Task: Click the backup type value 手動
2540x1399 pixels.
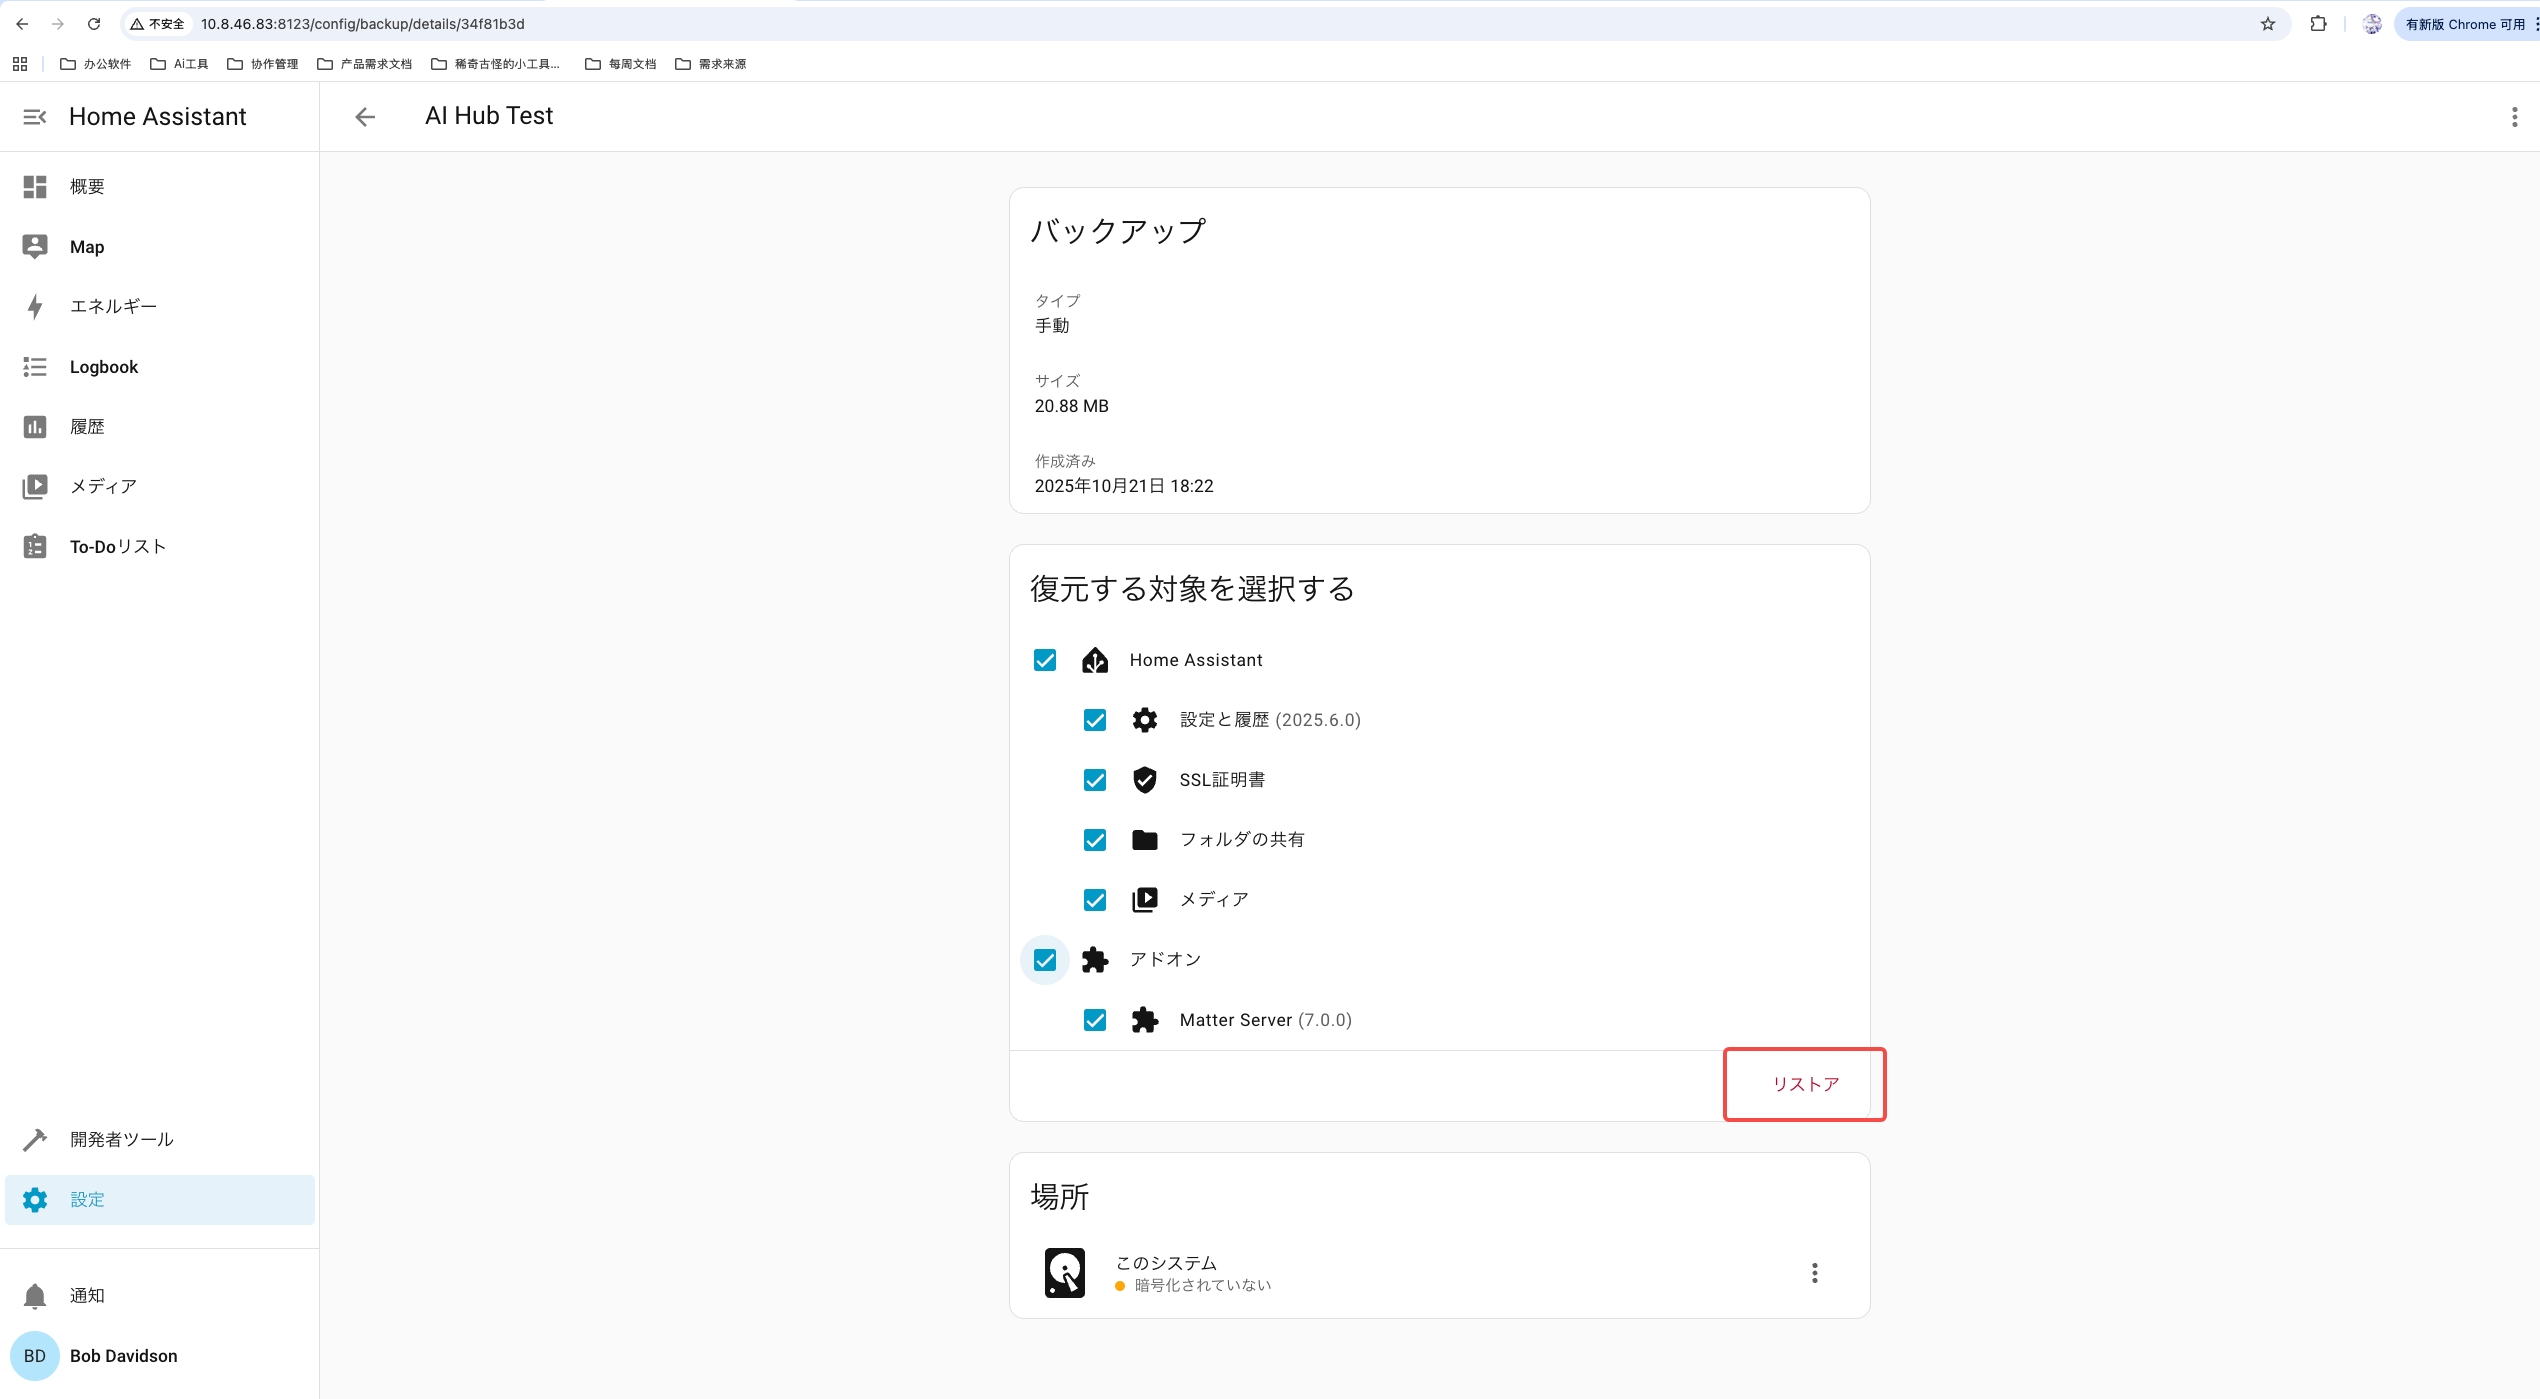Action: coord(1052,326)
